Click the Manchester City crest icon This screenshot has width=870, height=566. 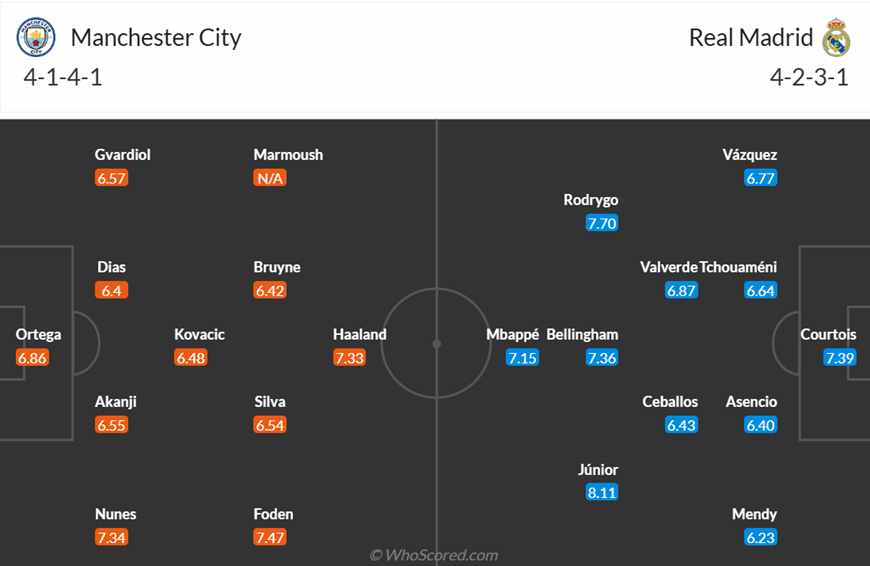coord(36,37)
